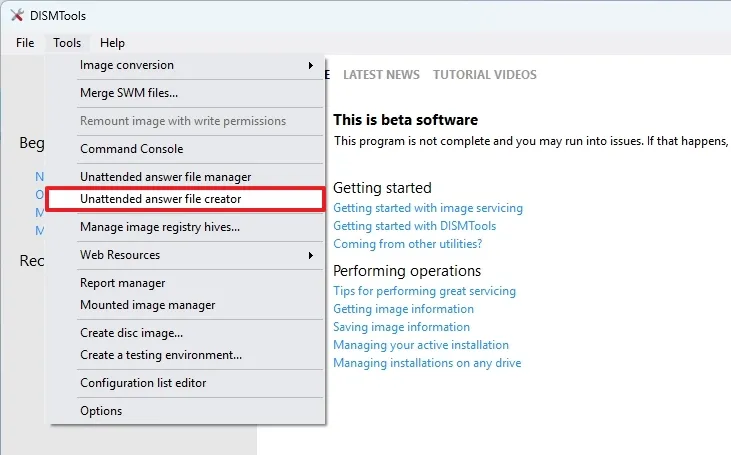Open Managing installations on any drive link

click(427, 363)
